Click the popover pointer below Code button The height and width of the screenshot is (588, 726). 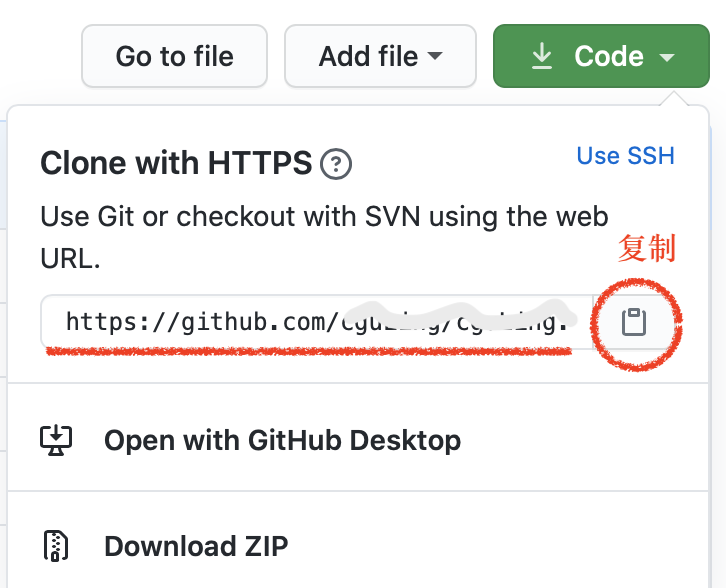tap(675, 99)
